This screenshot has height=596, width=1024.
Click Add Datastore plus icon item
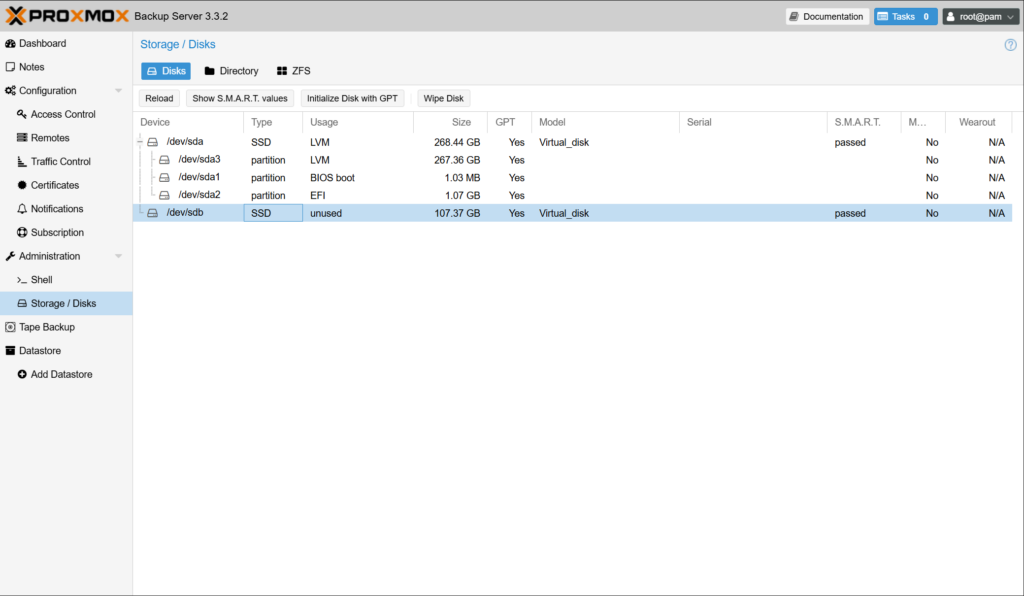pyautogui.click(x=60, y=375)
